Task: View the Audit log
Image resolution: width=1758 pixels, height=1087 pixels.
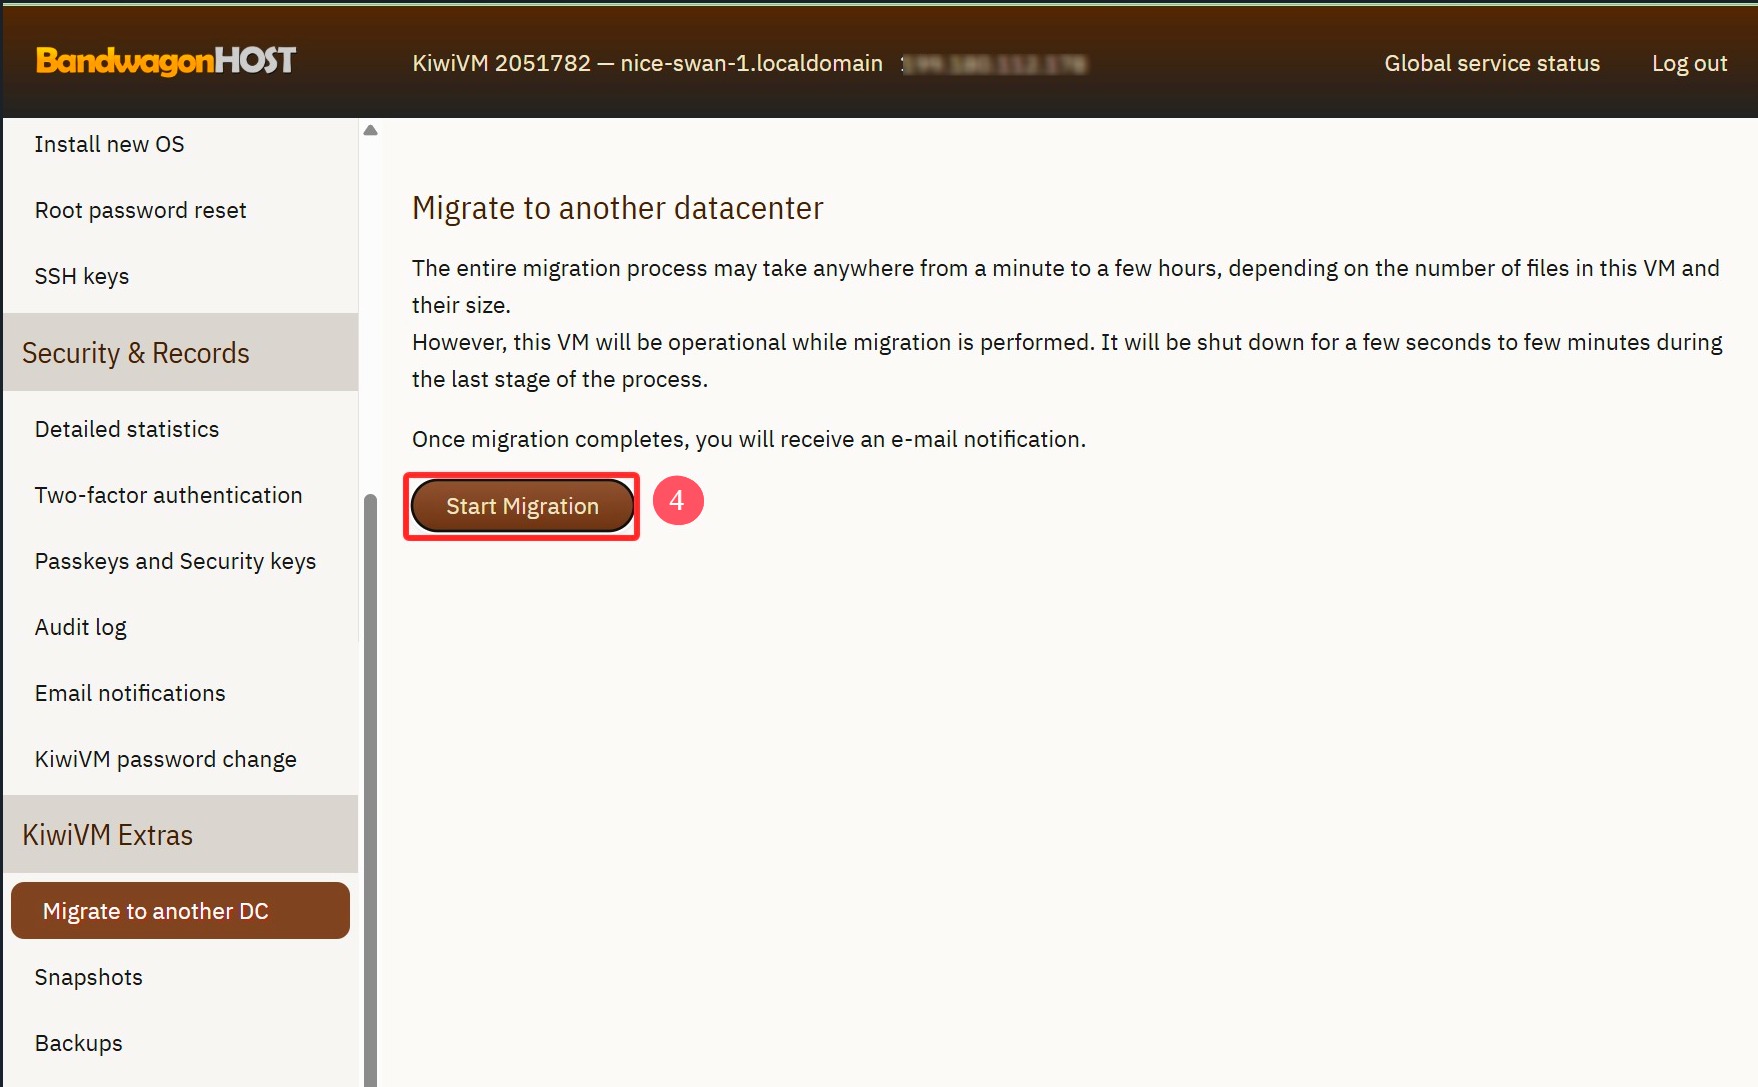Action: (x=81, y=627)
